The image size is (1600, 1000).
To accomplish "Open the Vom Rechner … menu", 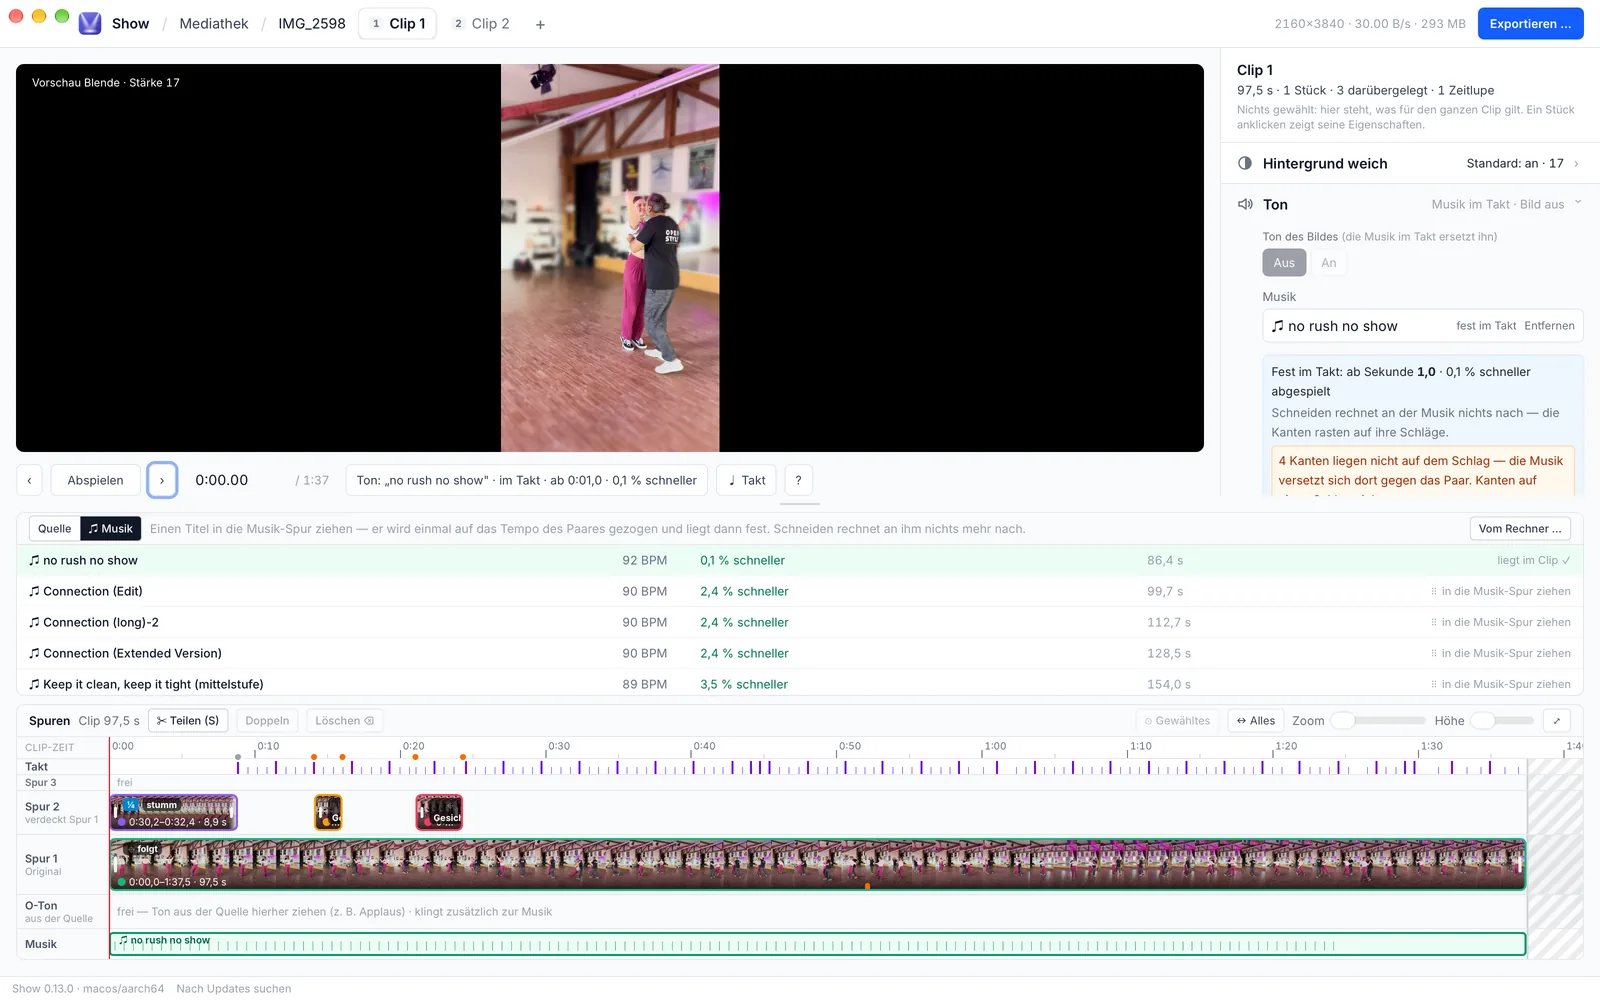I will pyautogui.click(x=1520, y=528).
